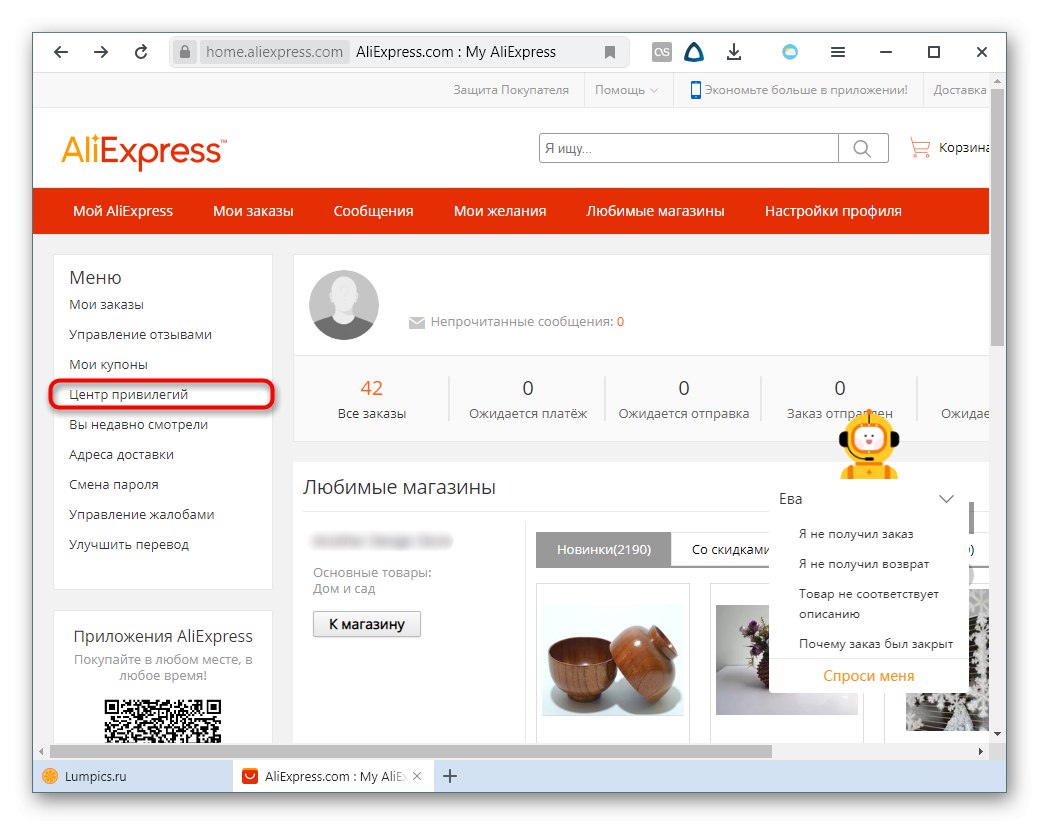Select the Новинки(2190) tab
The image size is (1039, 825).
604,549
